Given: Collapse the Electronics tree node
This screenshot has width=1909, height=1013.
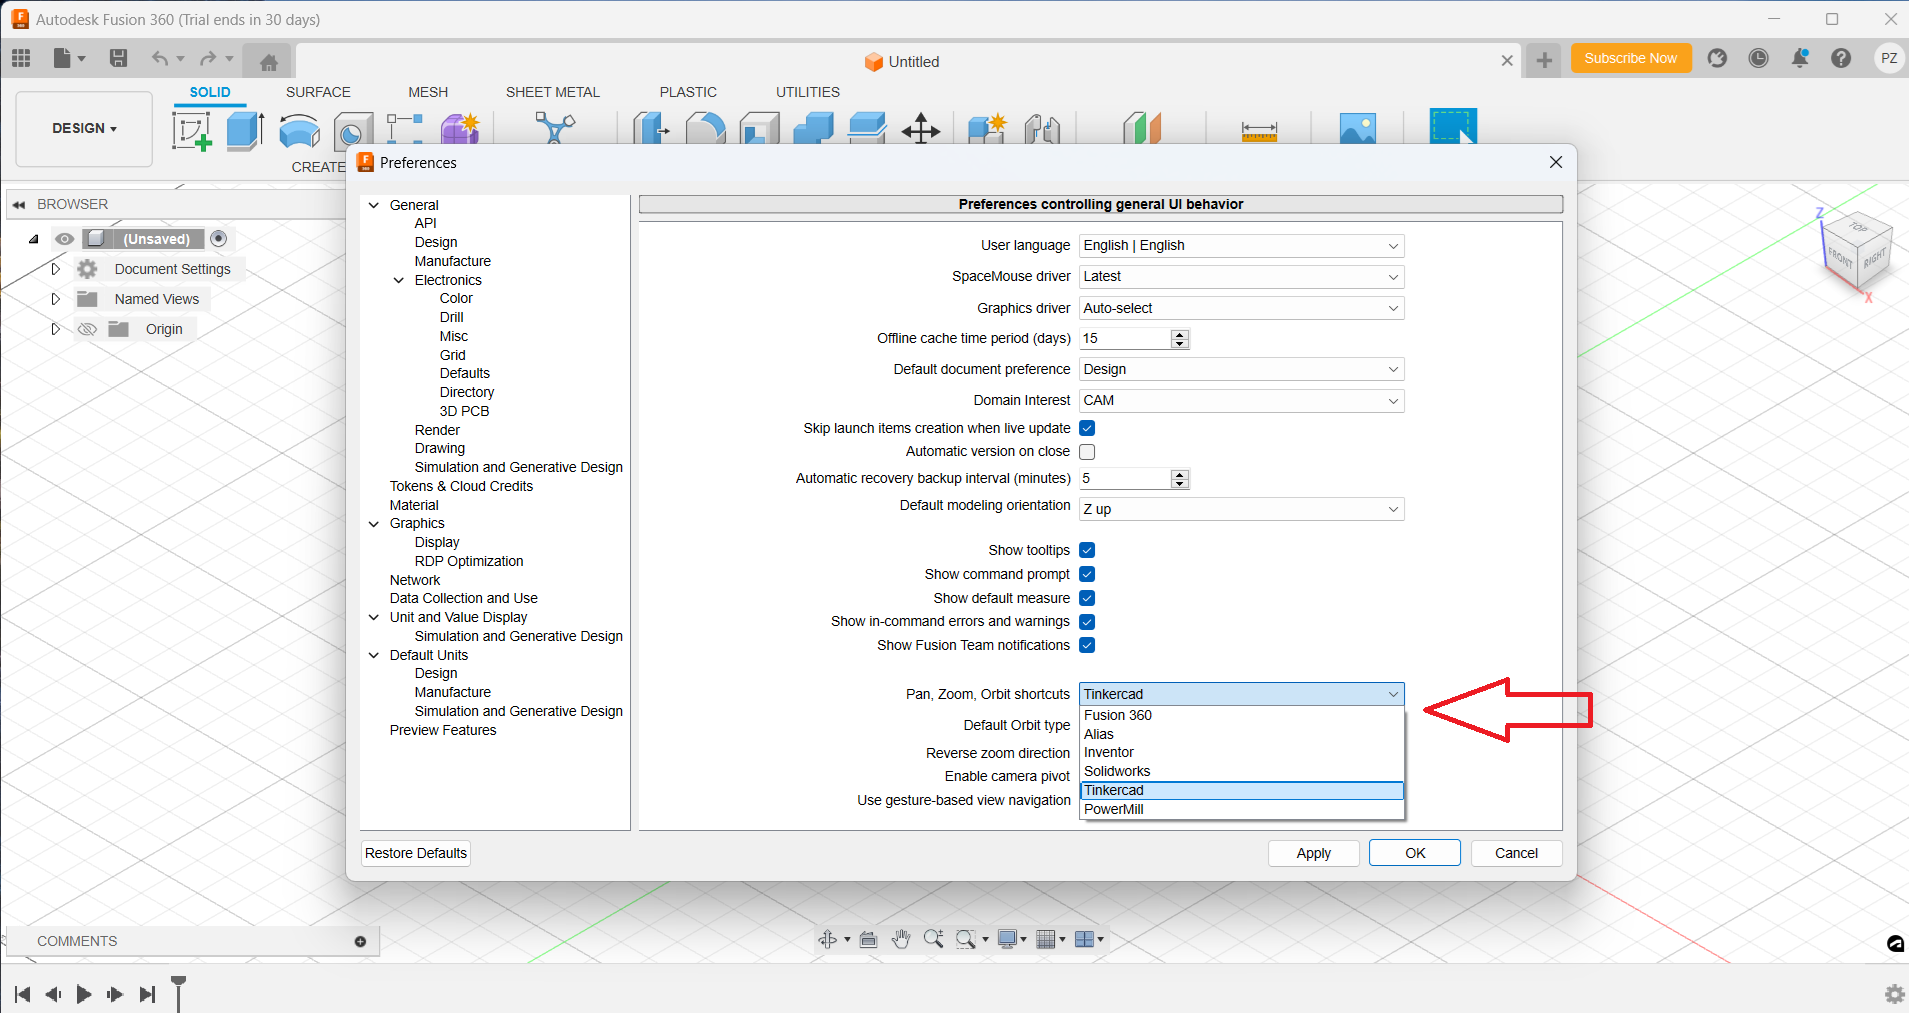Looking at the screenshot, I should (x=399, y=281).
